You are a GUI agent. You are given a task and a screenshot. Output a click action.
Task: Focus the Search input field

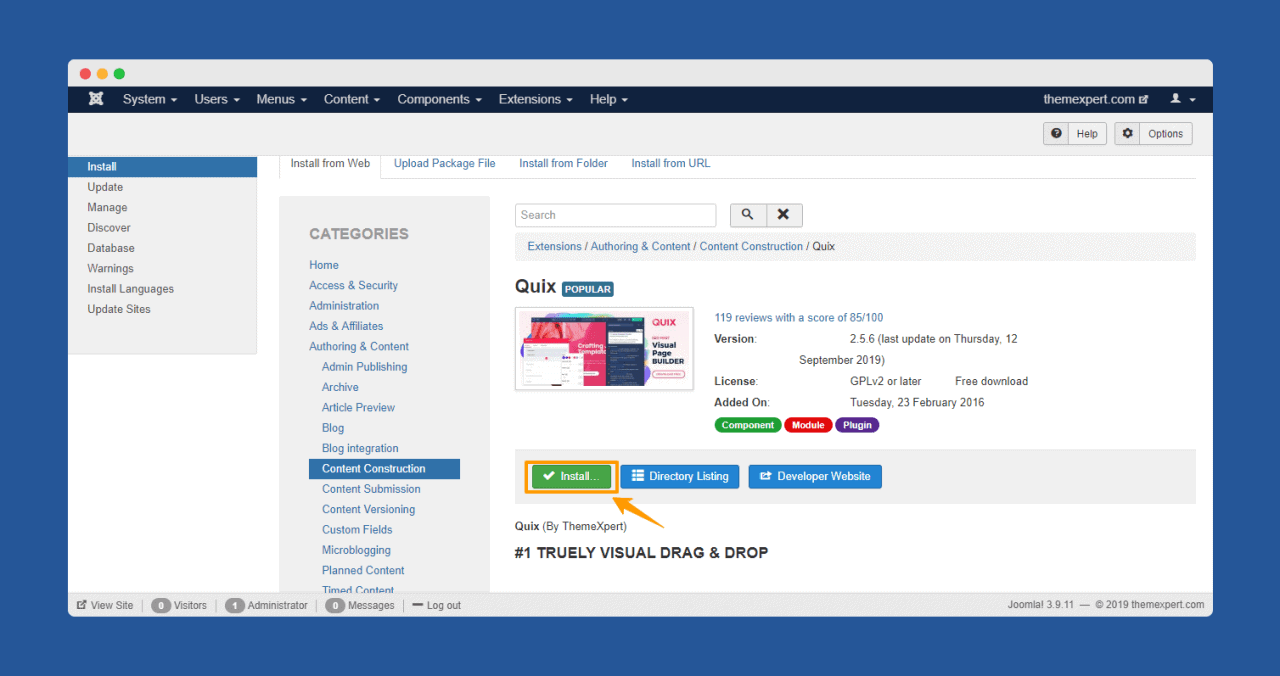tap(616, 215)
